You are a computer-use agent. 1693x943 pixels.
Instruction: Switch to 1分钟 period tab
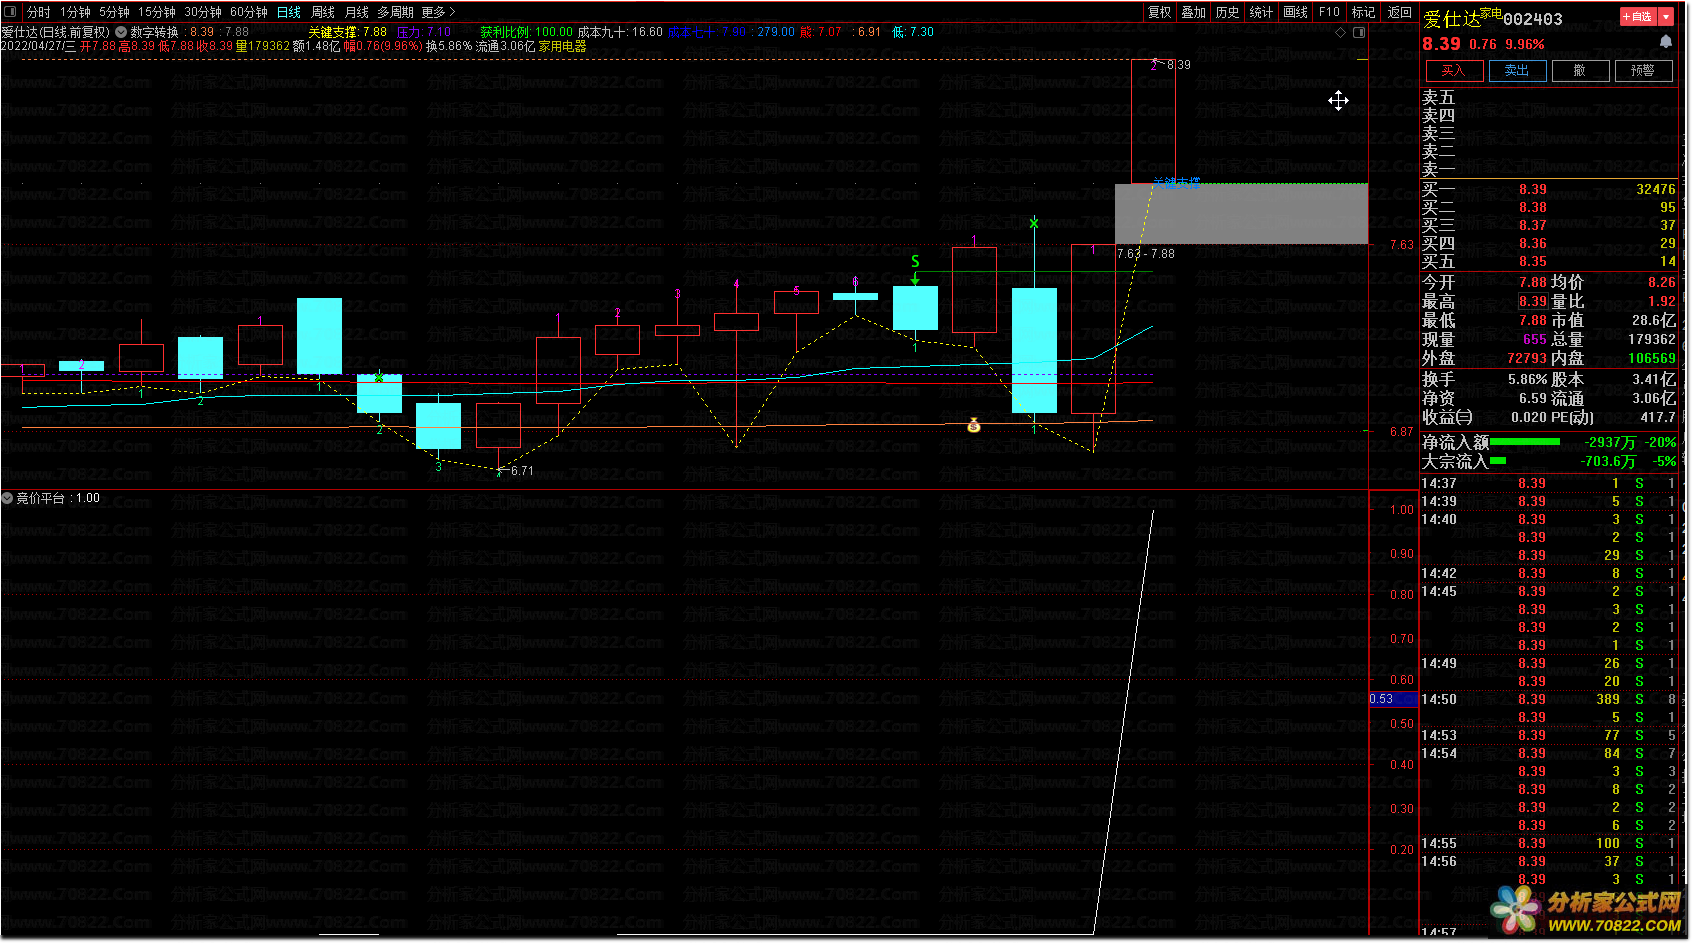[75, 12]
